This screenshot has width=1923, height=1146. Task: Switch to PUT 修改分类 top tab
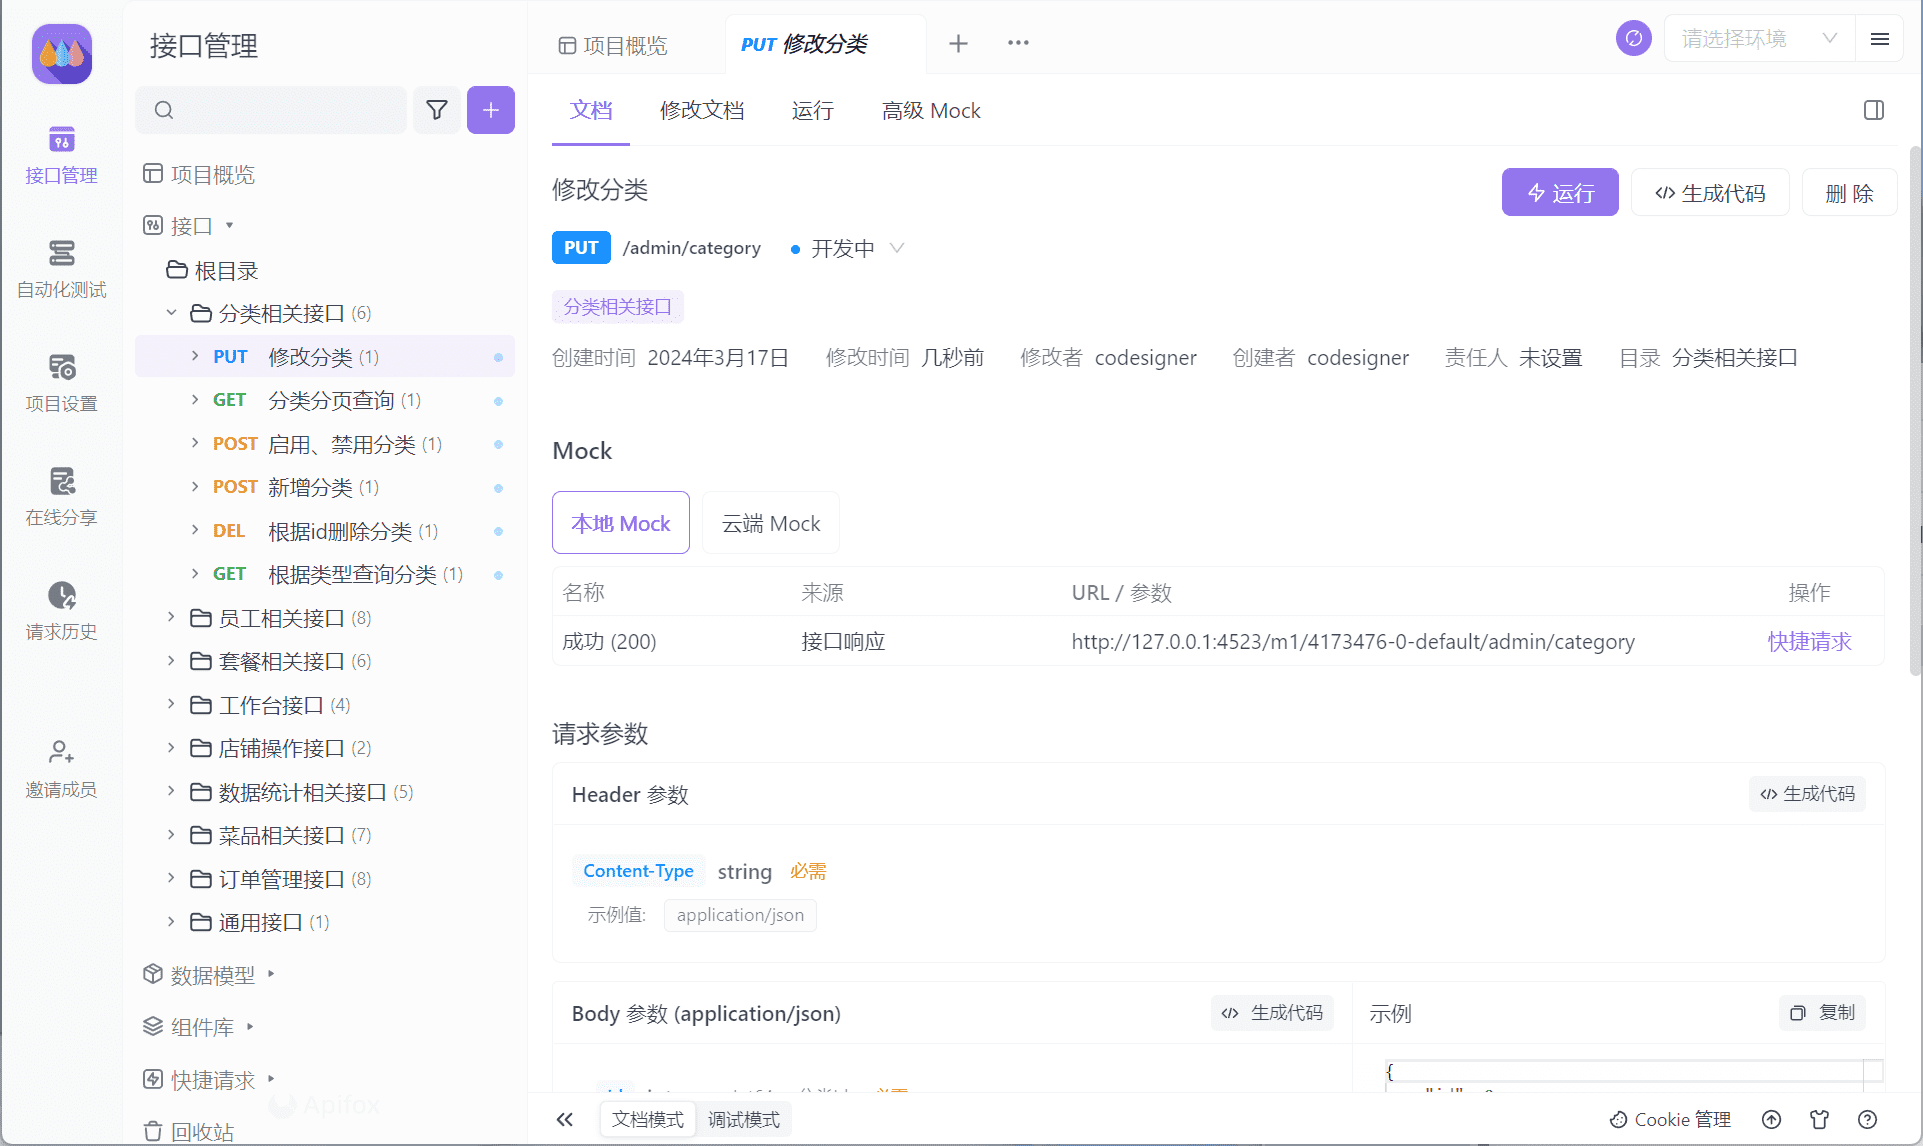(x=805, y=44)
